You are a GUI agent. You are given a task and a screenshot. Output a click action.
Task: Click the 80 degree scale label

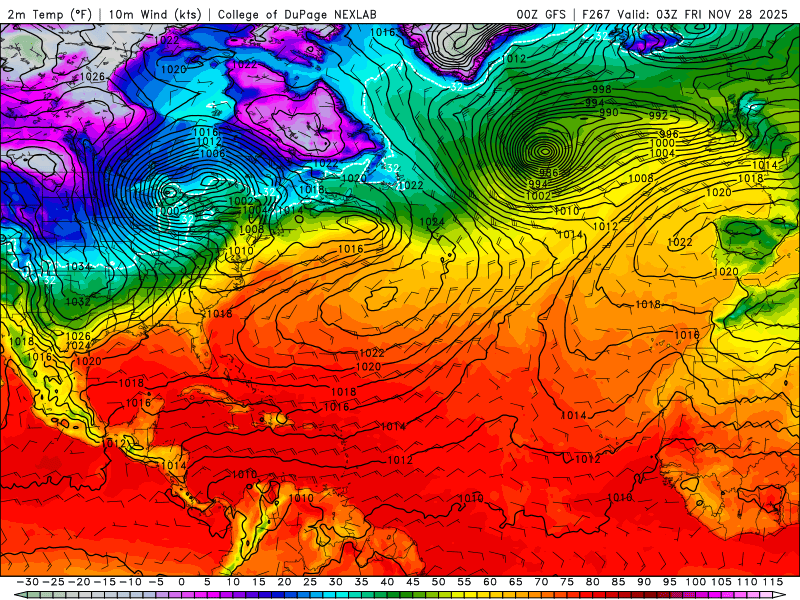click(x=592, y=582)
